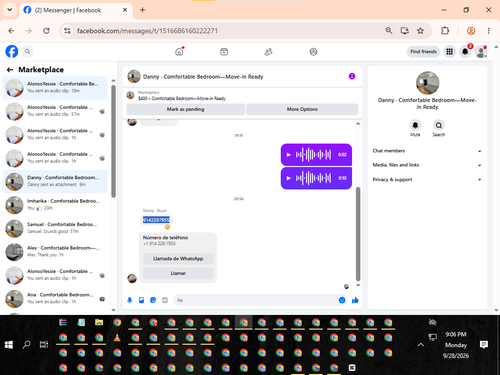The width and height of the screenshot is (500, 375).
Task: Open conversation info purple icon
Action: click(352, 76)
